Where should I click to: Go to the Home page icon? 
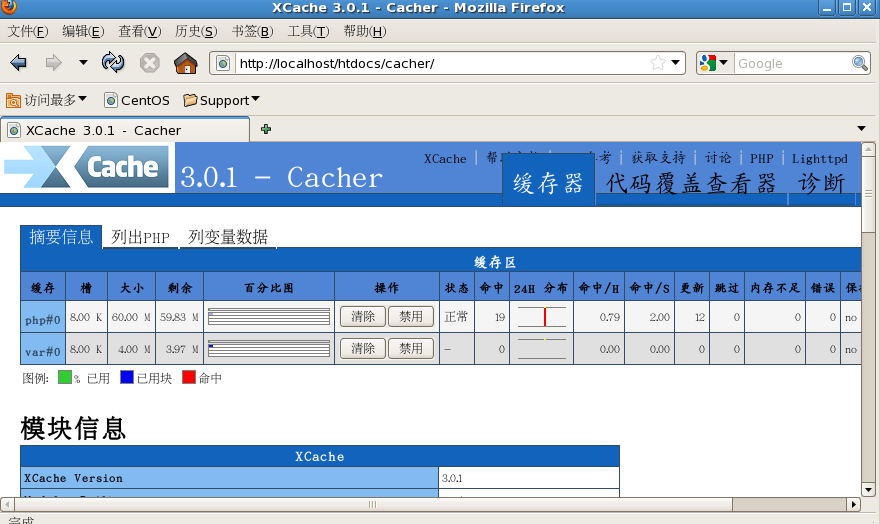pyautogui.click(x=186, y=63)
